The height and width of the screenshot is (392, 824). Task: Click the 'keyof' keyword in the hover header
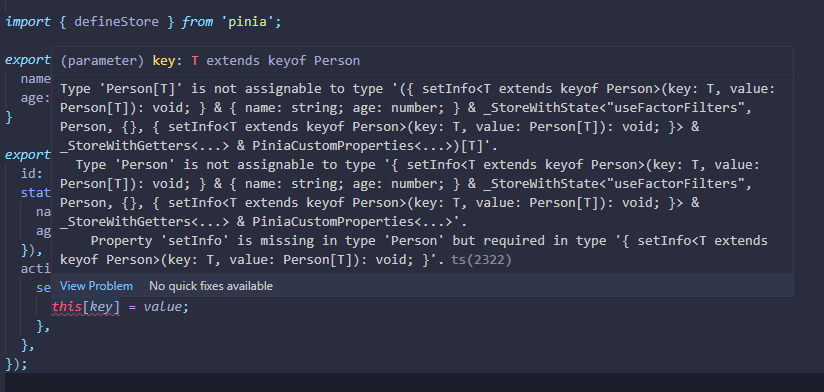tap(287, 61)
